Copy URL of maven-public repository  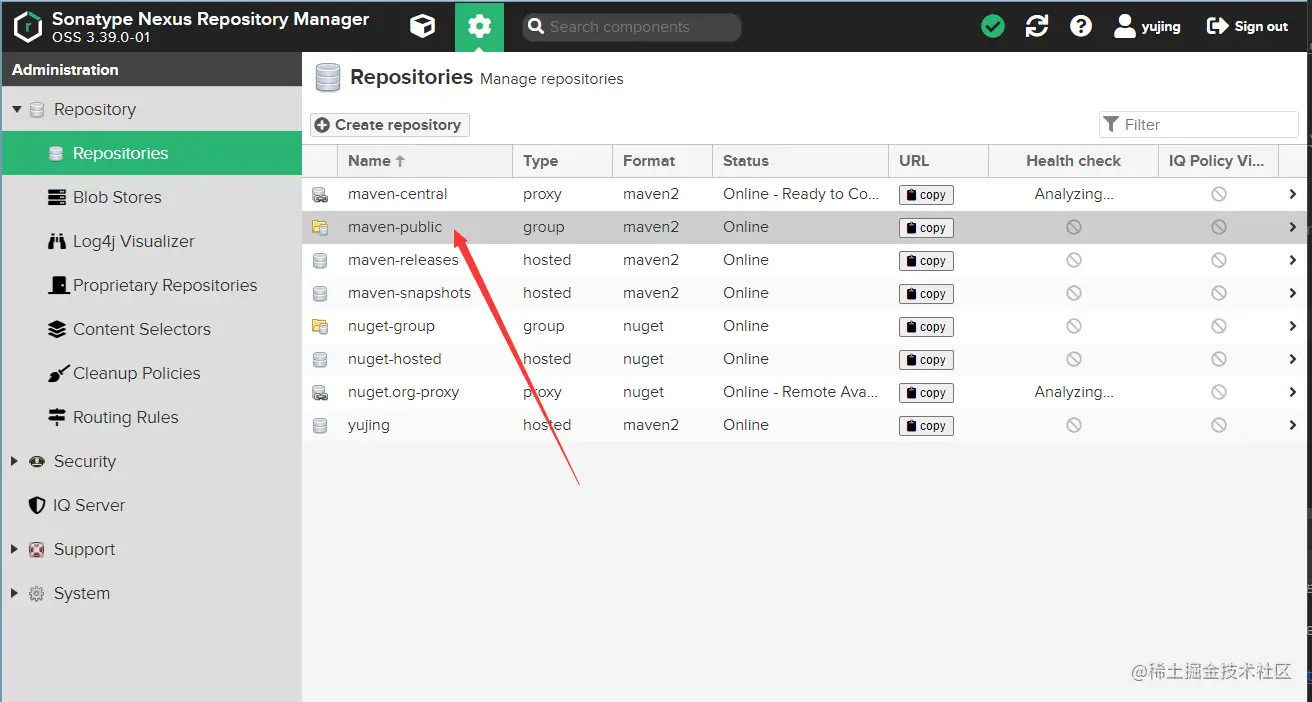(x=926, y=228)
